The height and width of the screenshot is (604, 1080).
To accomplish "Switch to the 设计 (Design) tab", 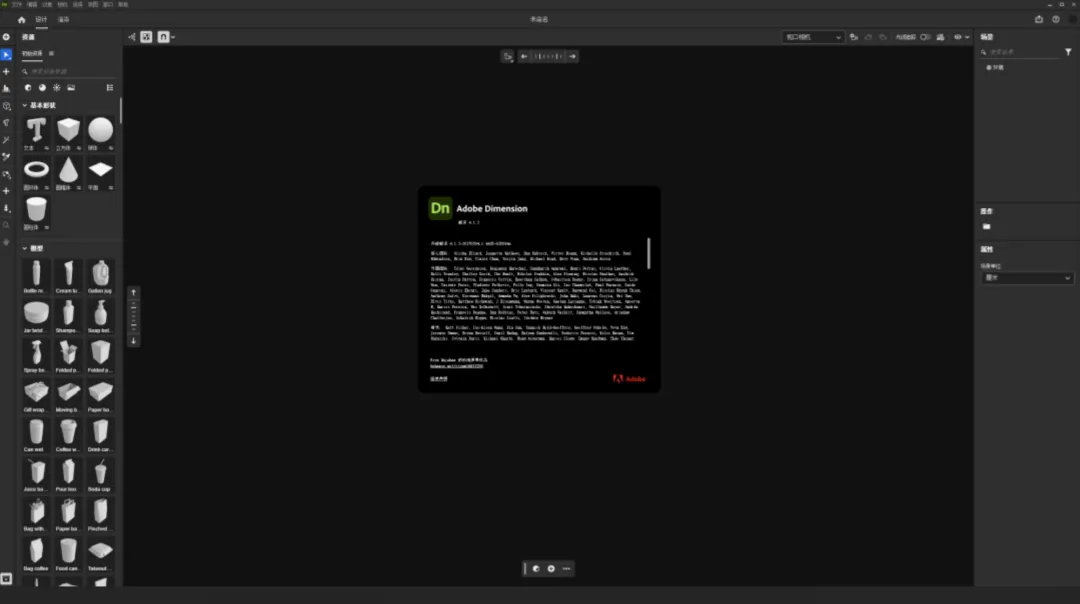I will coord(41,20).
